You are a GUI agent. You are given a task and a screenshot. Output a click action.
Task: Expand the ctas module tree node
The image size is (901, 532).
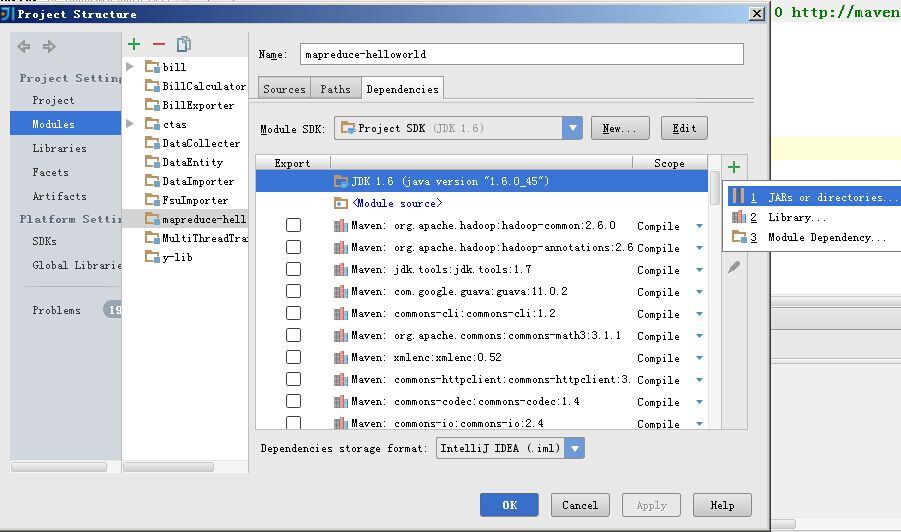(130, 124)
